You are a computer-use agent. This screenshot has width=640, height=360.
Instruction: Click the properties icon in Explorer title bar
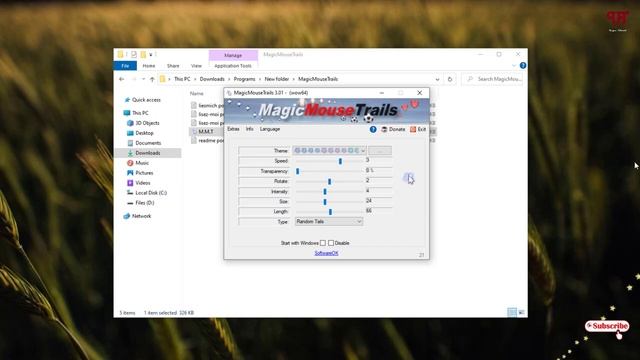click(134, 54)
